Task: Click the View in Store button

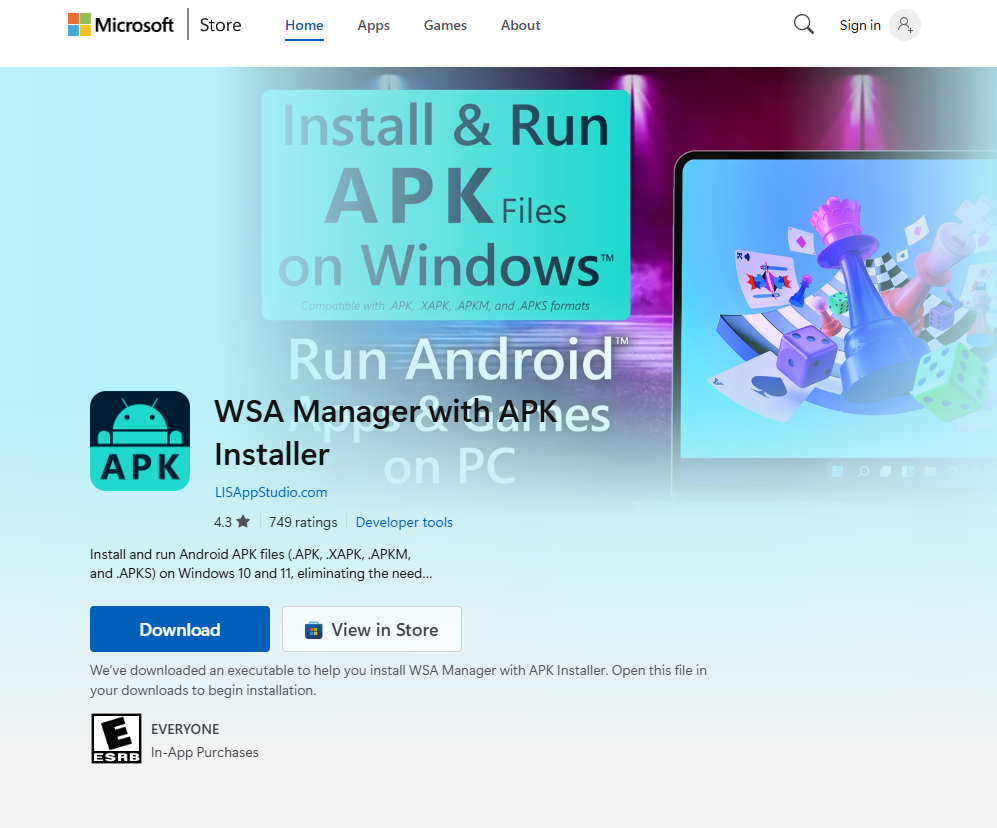Action: 371,628
